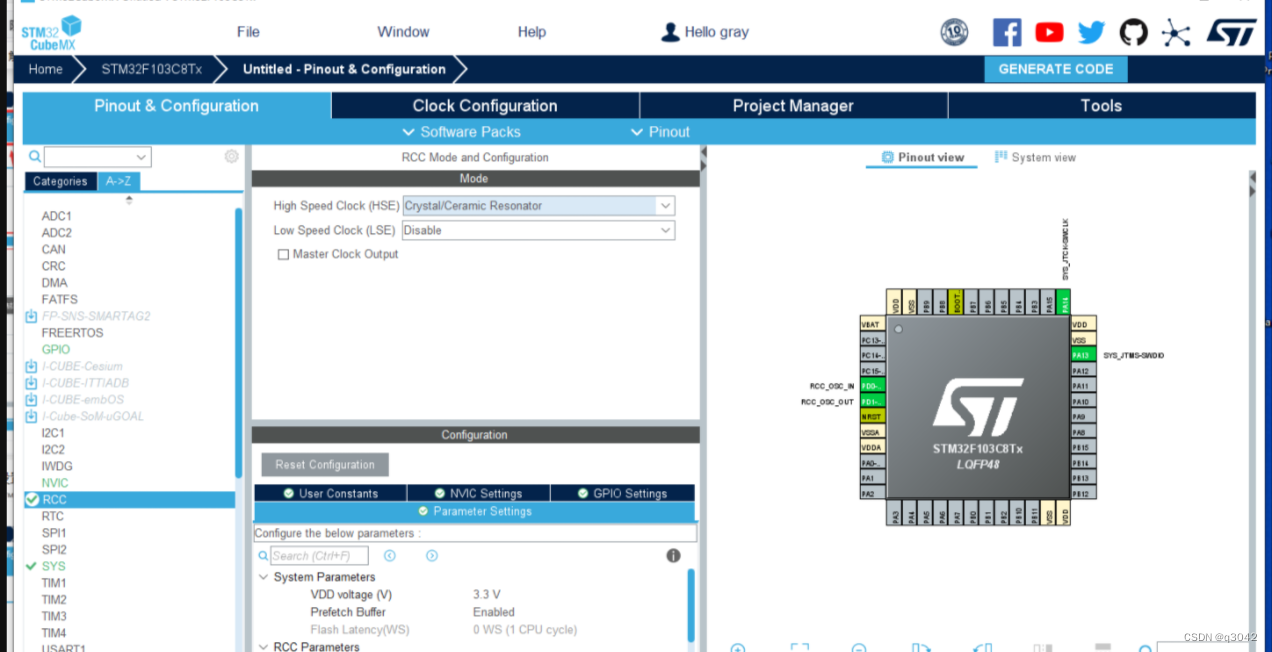Select the Parameter Settings tab
1272x652 pixels.
[474, 511]
